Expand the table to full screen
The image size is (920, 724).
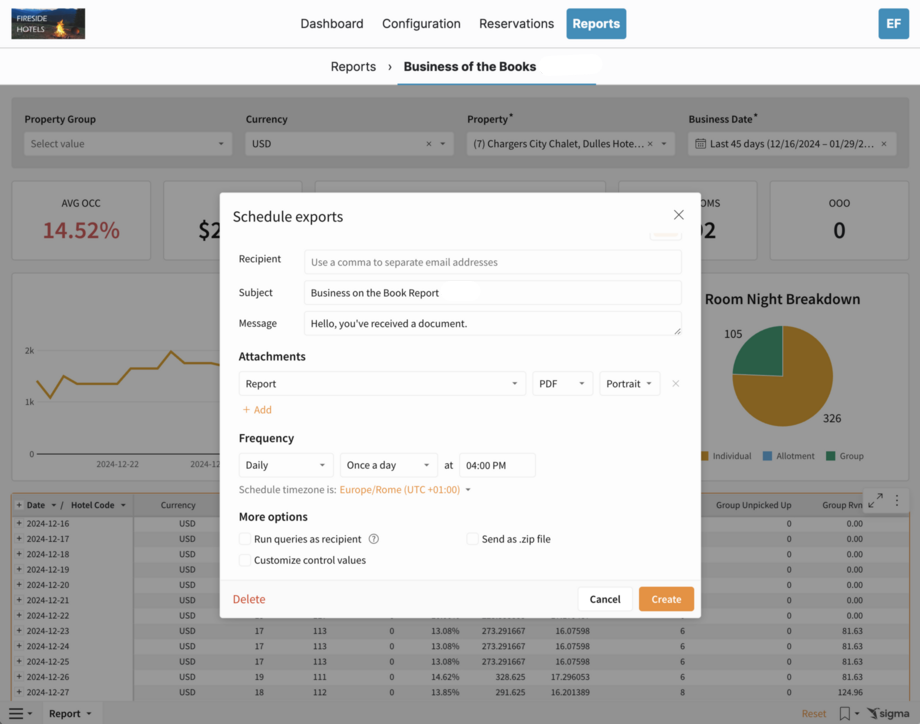coord(875,500)
